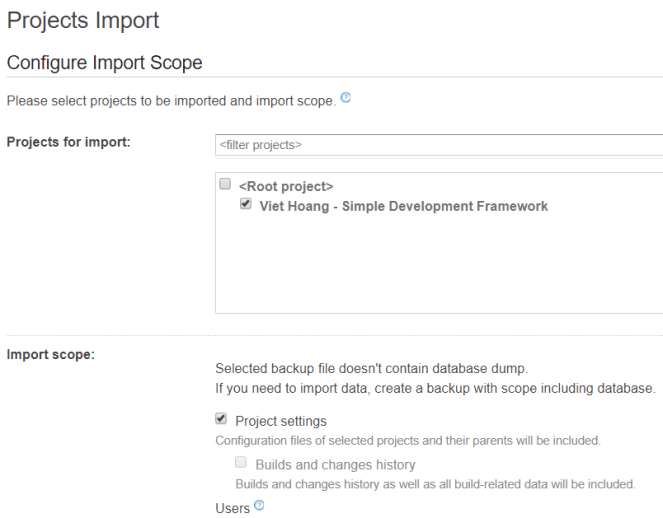Open the help icon next to Users

[x=259, y=506]
